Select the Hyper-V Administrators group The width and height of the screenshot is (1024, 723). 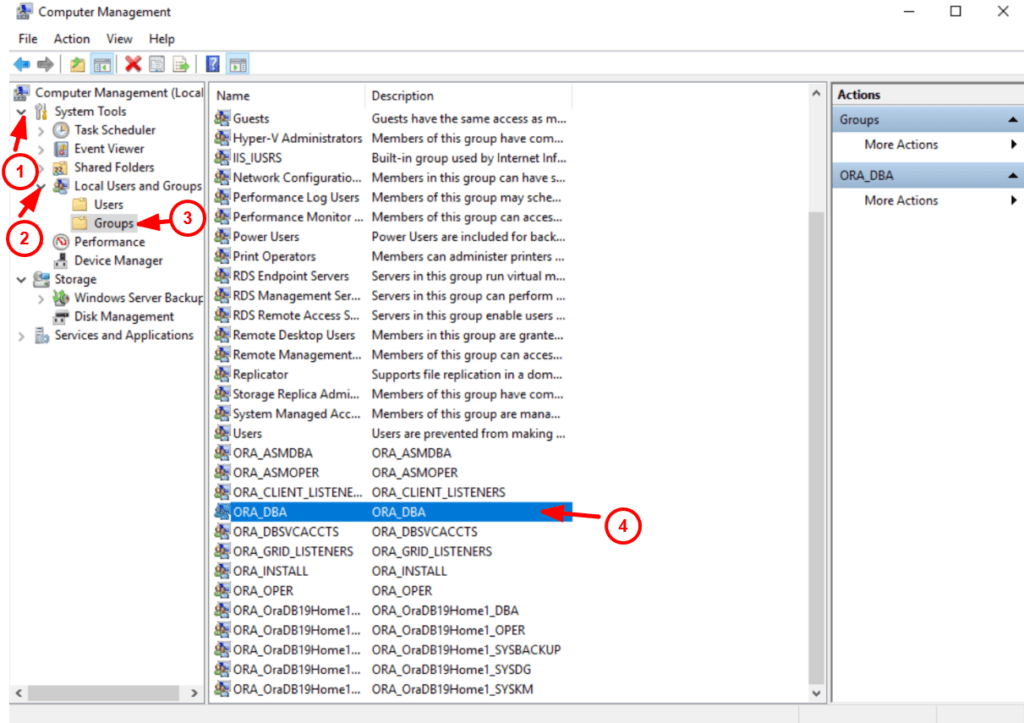[392, 138]
